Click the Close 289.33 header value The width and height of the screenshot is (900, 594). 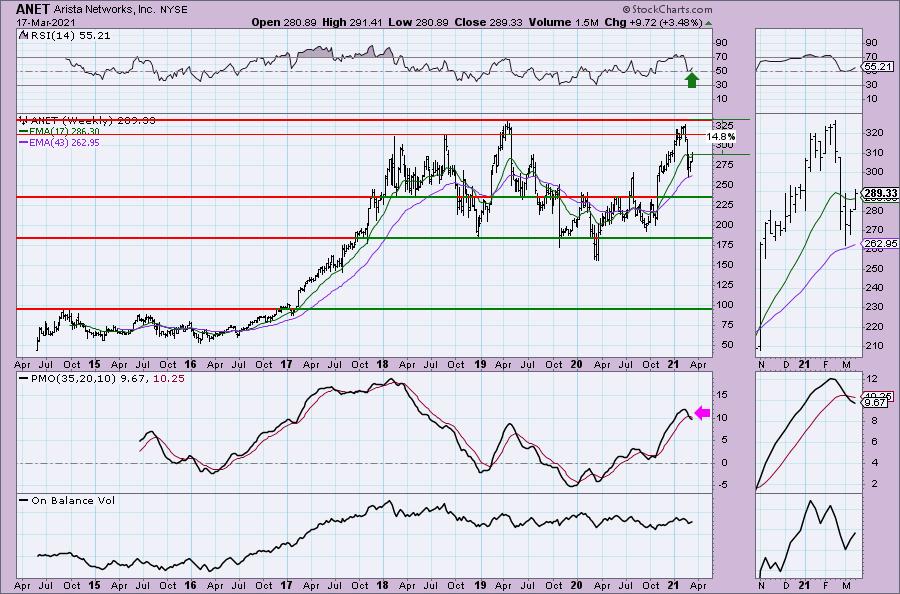point(488,22)
